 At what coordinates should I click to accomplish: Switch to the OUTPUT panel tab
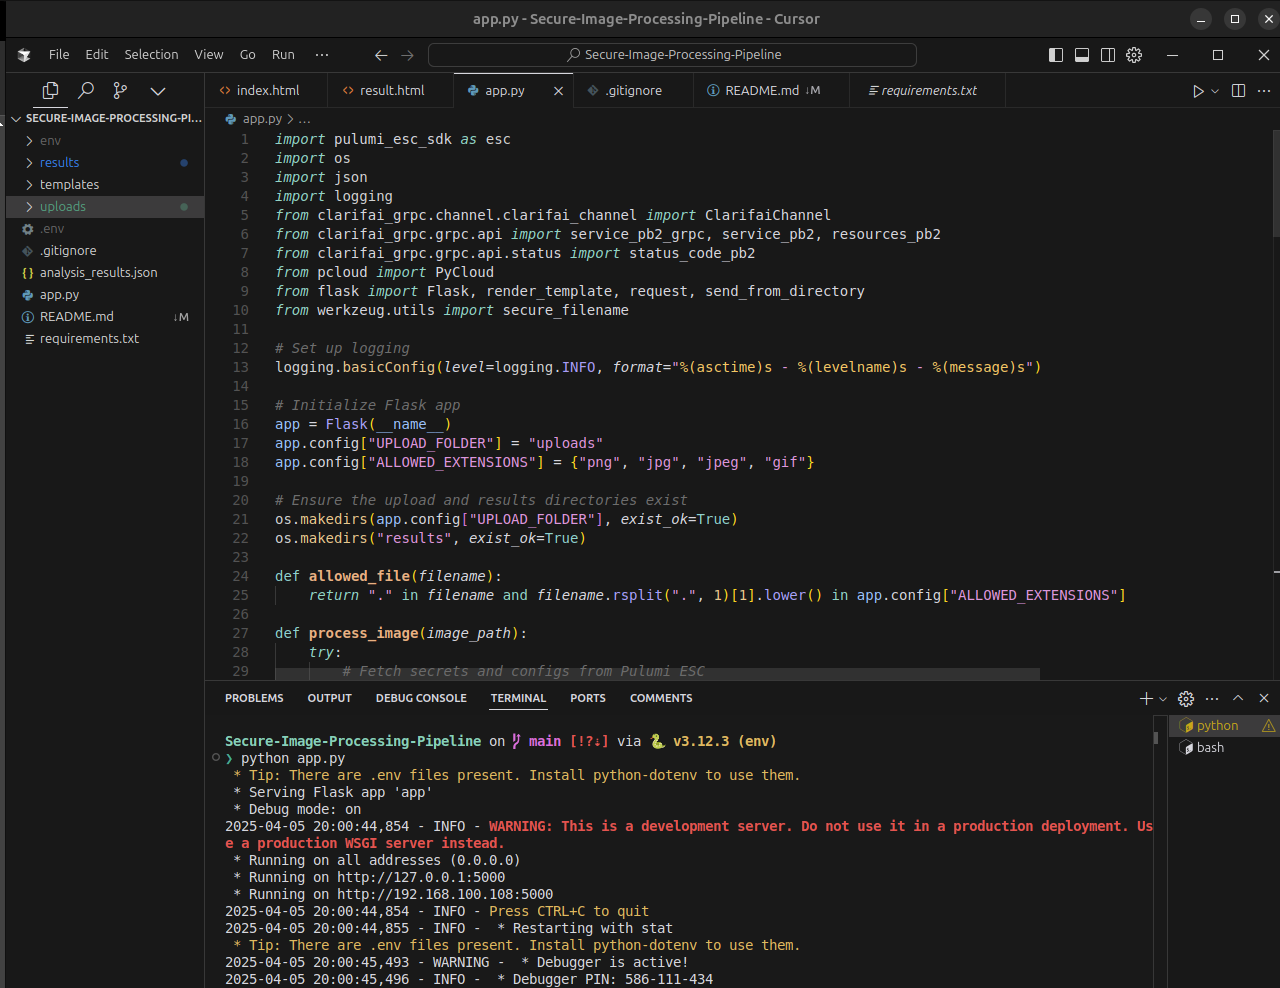click(x=329, y=698)
